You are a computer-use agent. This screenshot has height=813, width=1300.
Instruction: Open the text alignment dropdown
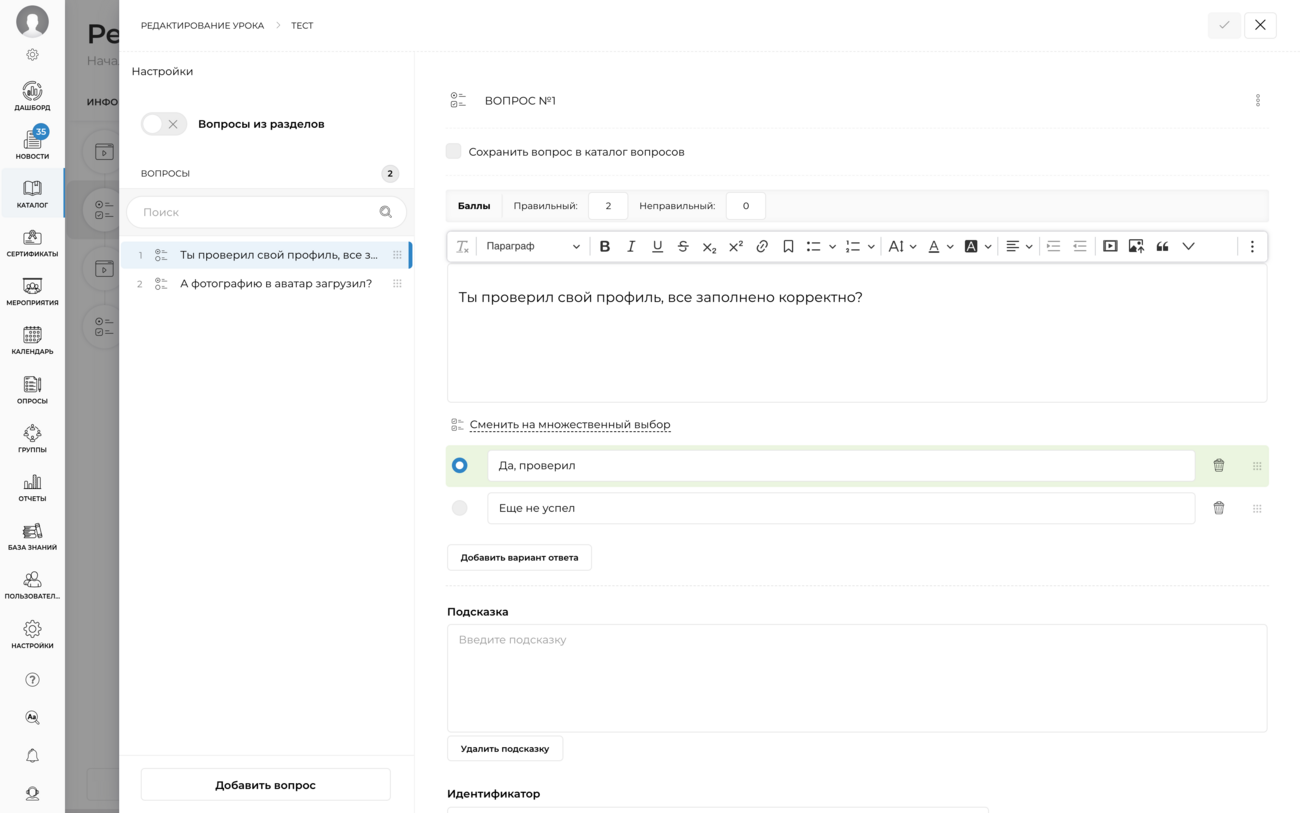click(x=1019, y=246)
